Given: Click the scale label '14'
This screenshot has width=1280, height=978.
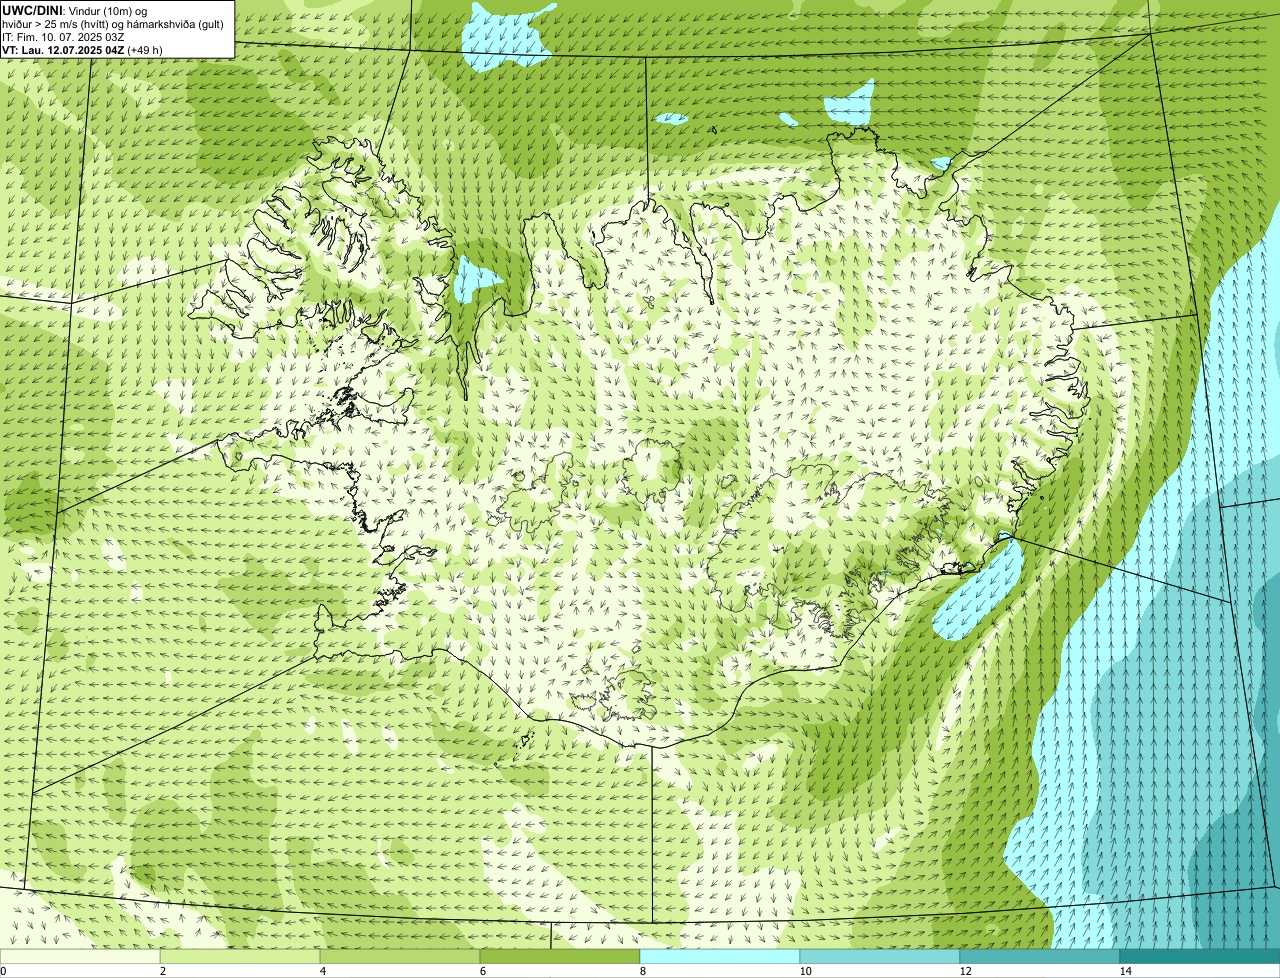Looking at the screenshot, I should (1125, 971).
